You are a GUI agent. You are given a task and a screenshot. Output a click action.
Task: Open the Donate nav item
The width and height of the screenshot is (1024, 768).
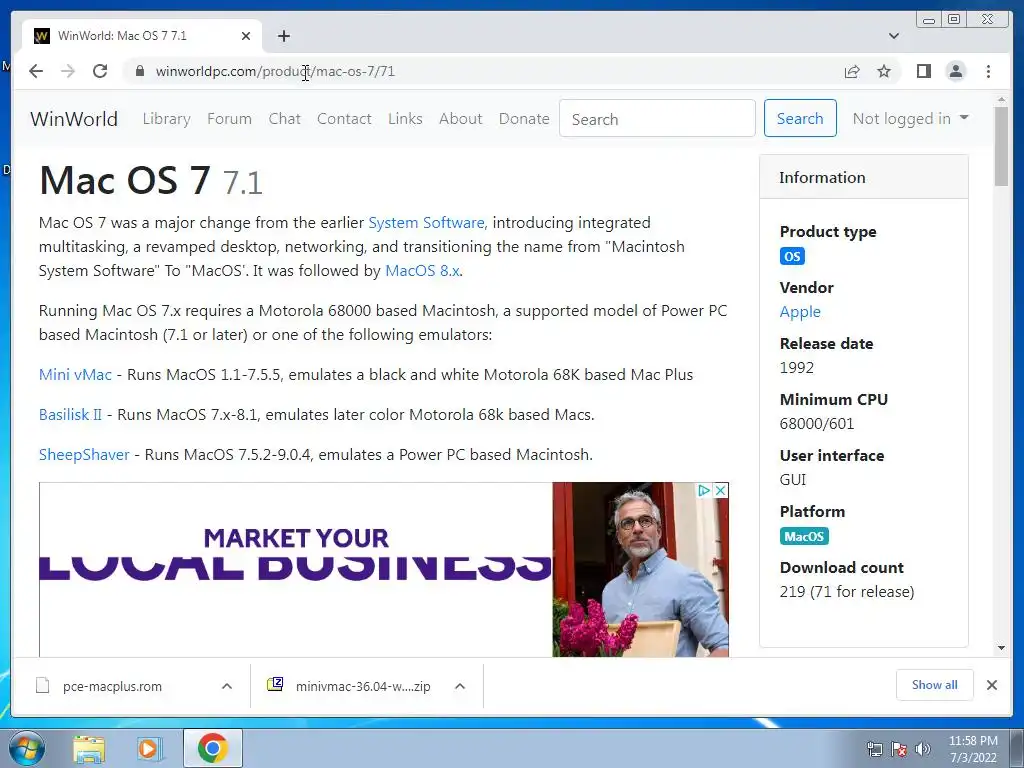524,119
